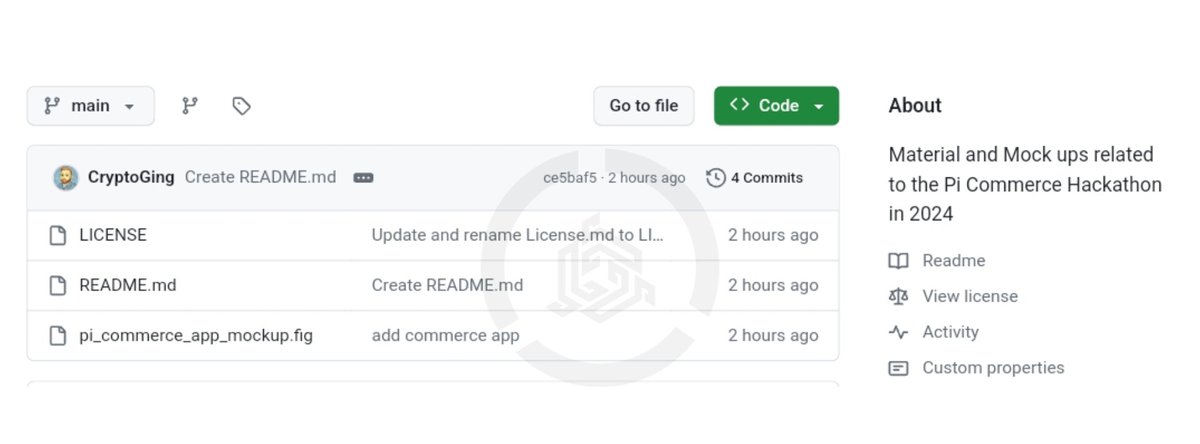
Task: Click the scales icon beside View license
Action: coord(899,296)
